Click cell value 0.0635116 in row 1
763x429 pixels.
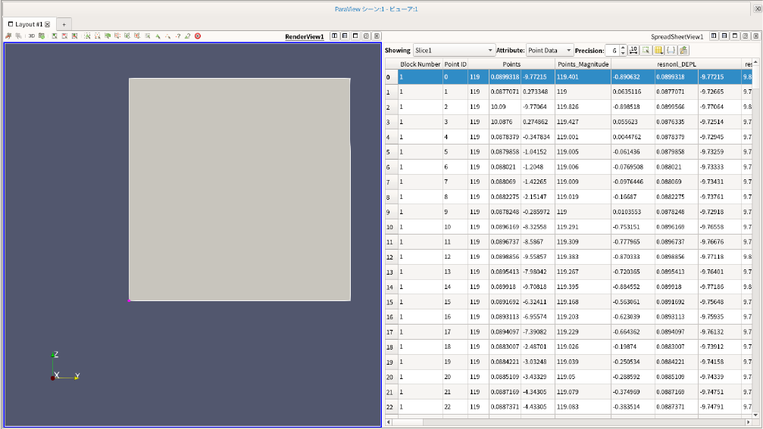pos(633,91)
